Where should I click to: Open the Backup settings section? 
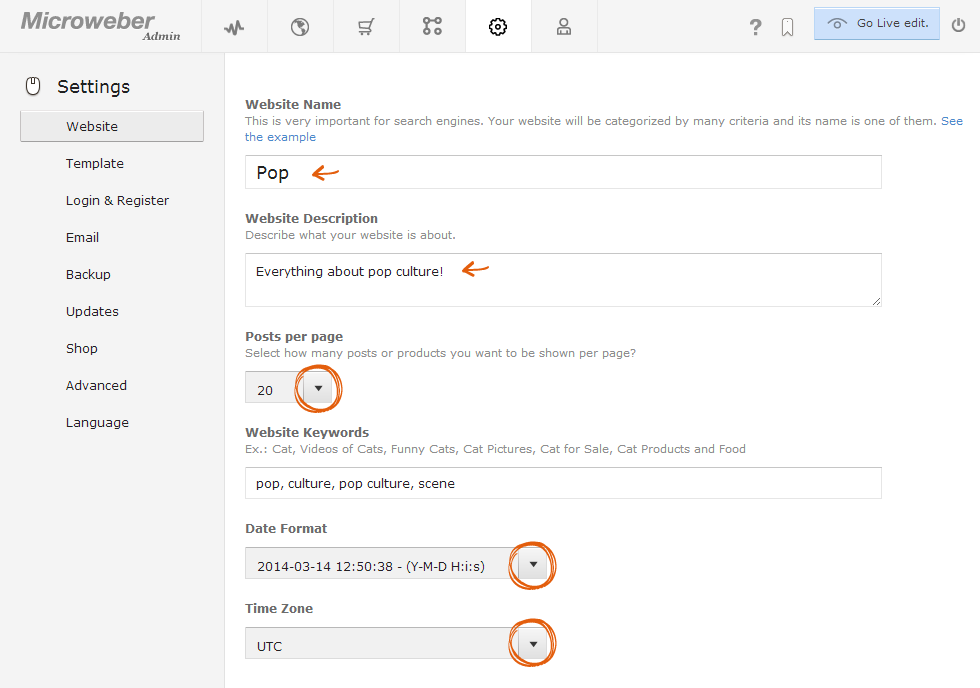pos(88,274)
